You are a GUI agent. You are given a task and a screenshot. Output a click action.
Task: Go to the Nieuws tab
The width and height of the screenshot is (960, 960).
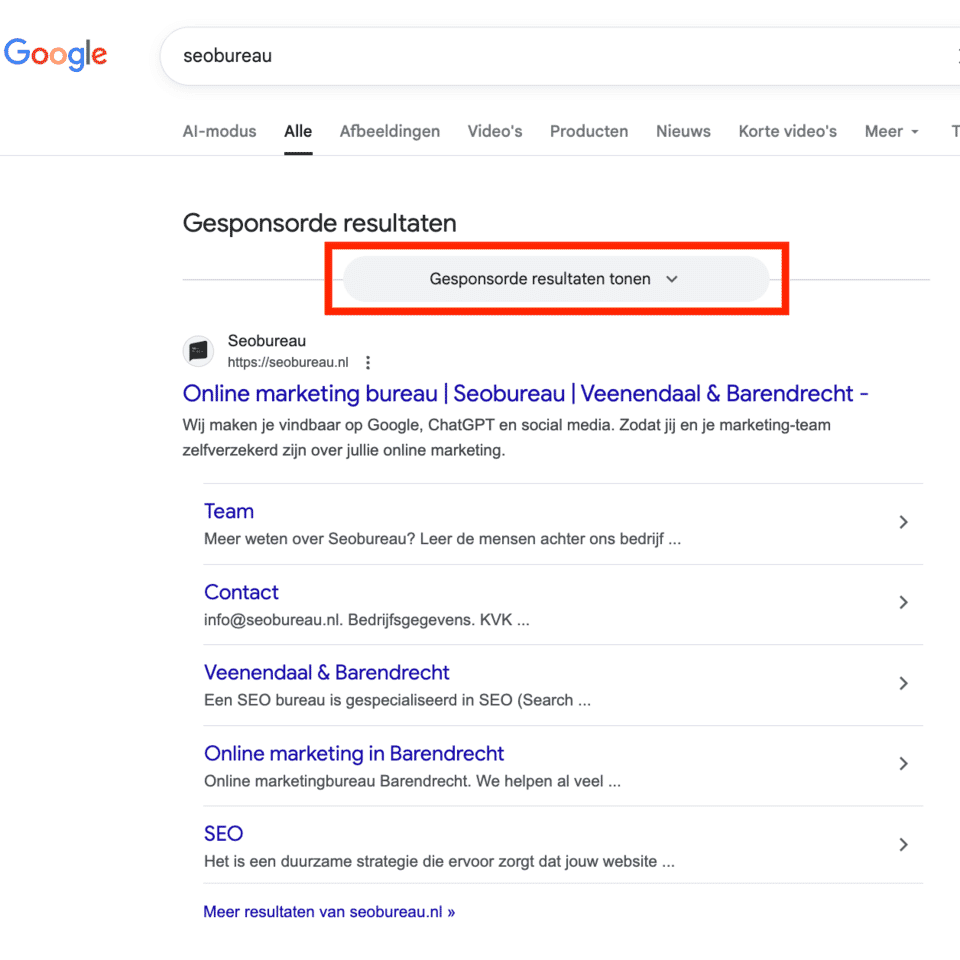click(683, 131)
